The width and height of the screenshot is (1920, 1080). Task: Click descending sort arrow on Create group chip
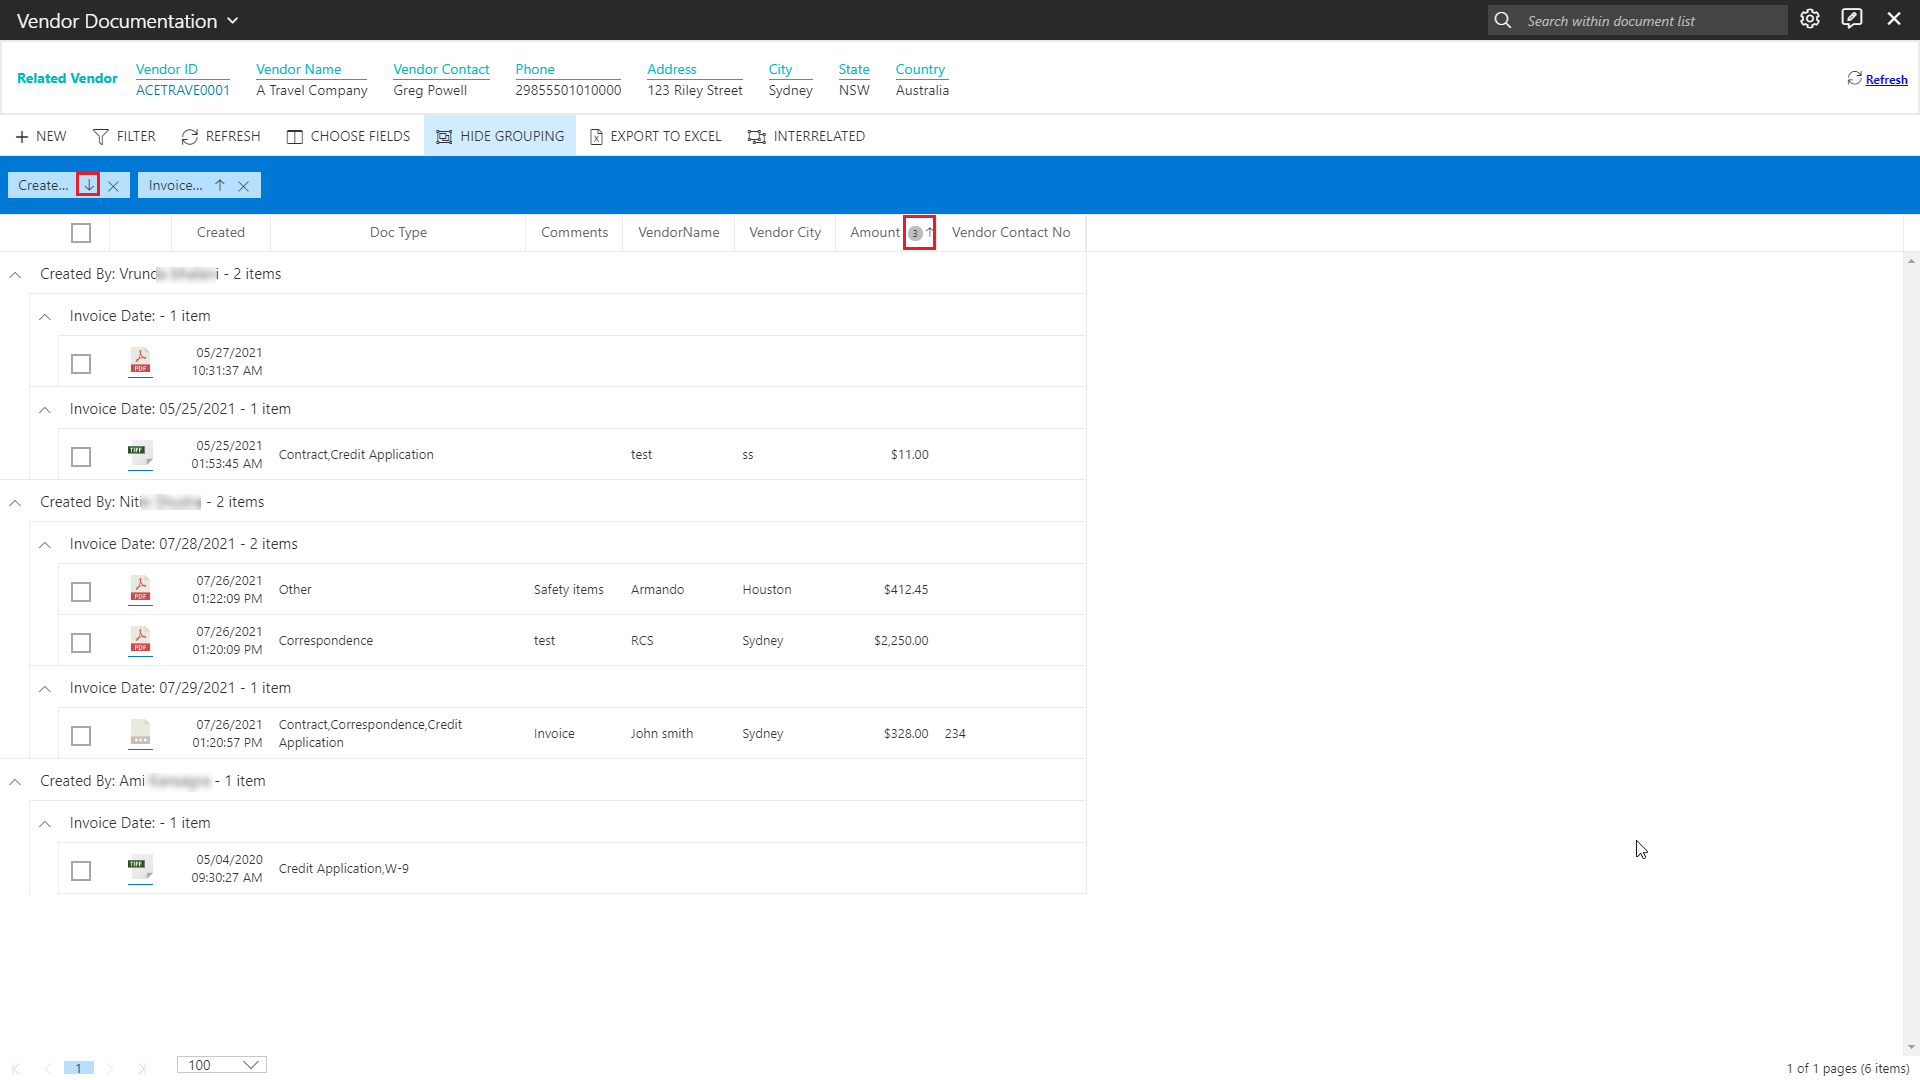(x=89, y=185)
